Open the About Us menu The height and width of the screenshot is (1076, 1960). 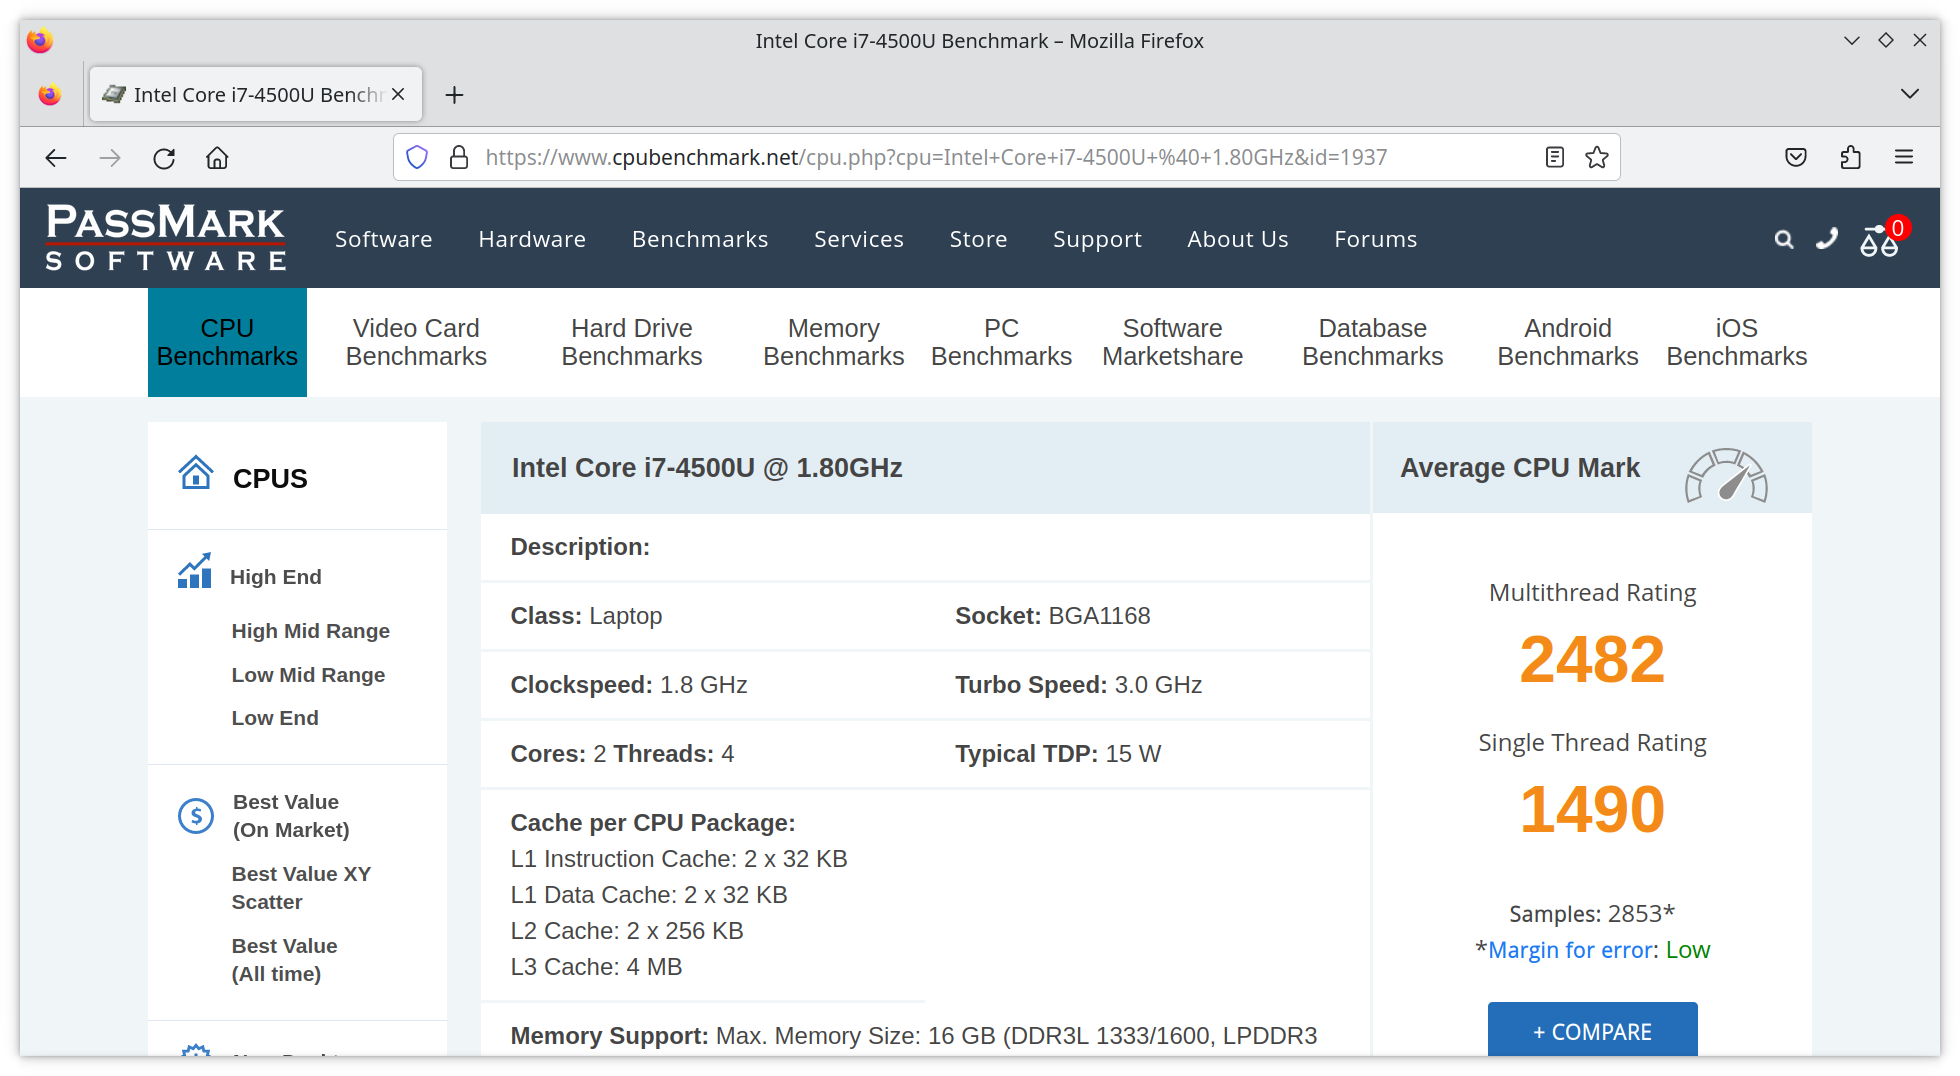[1238, 239]
